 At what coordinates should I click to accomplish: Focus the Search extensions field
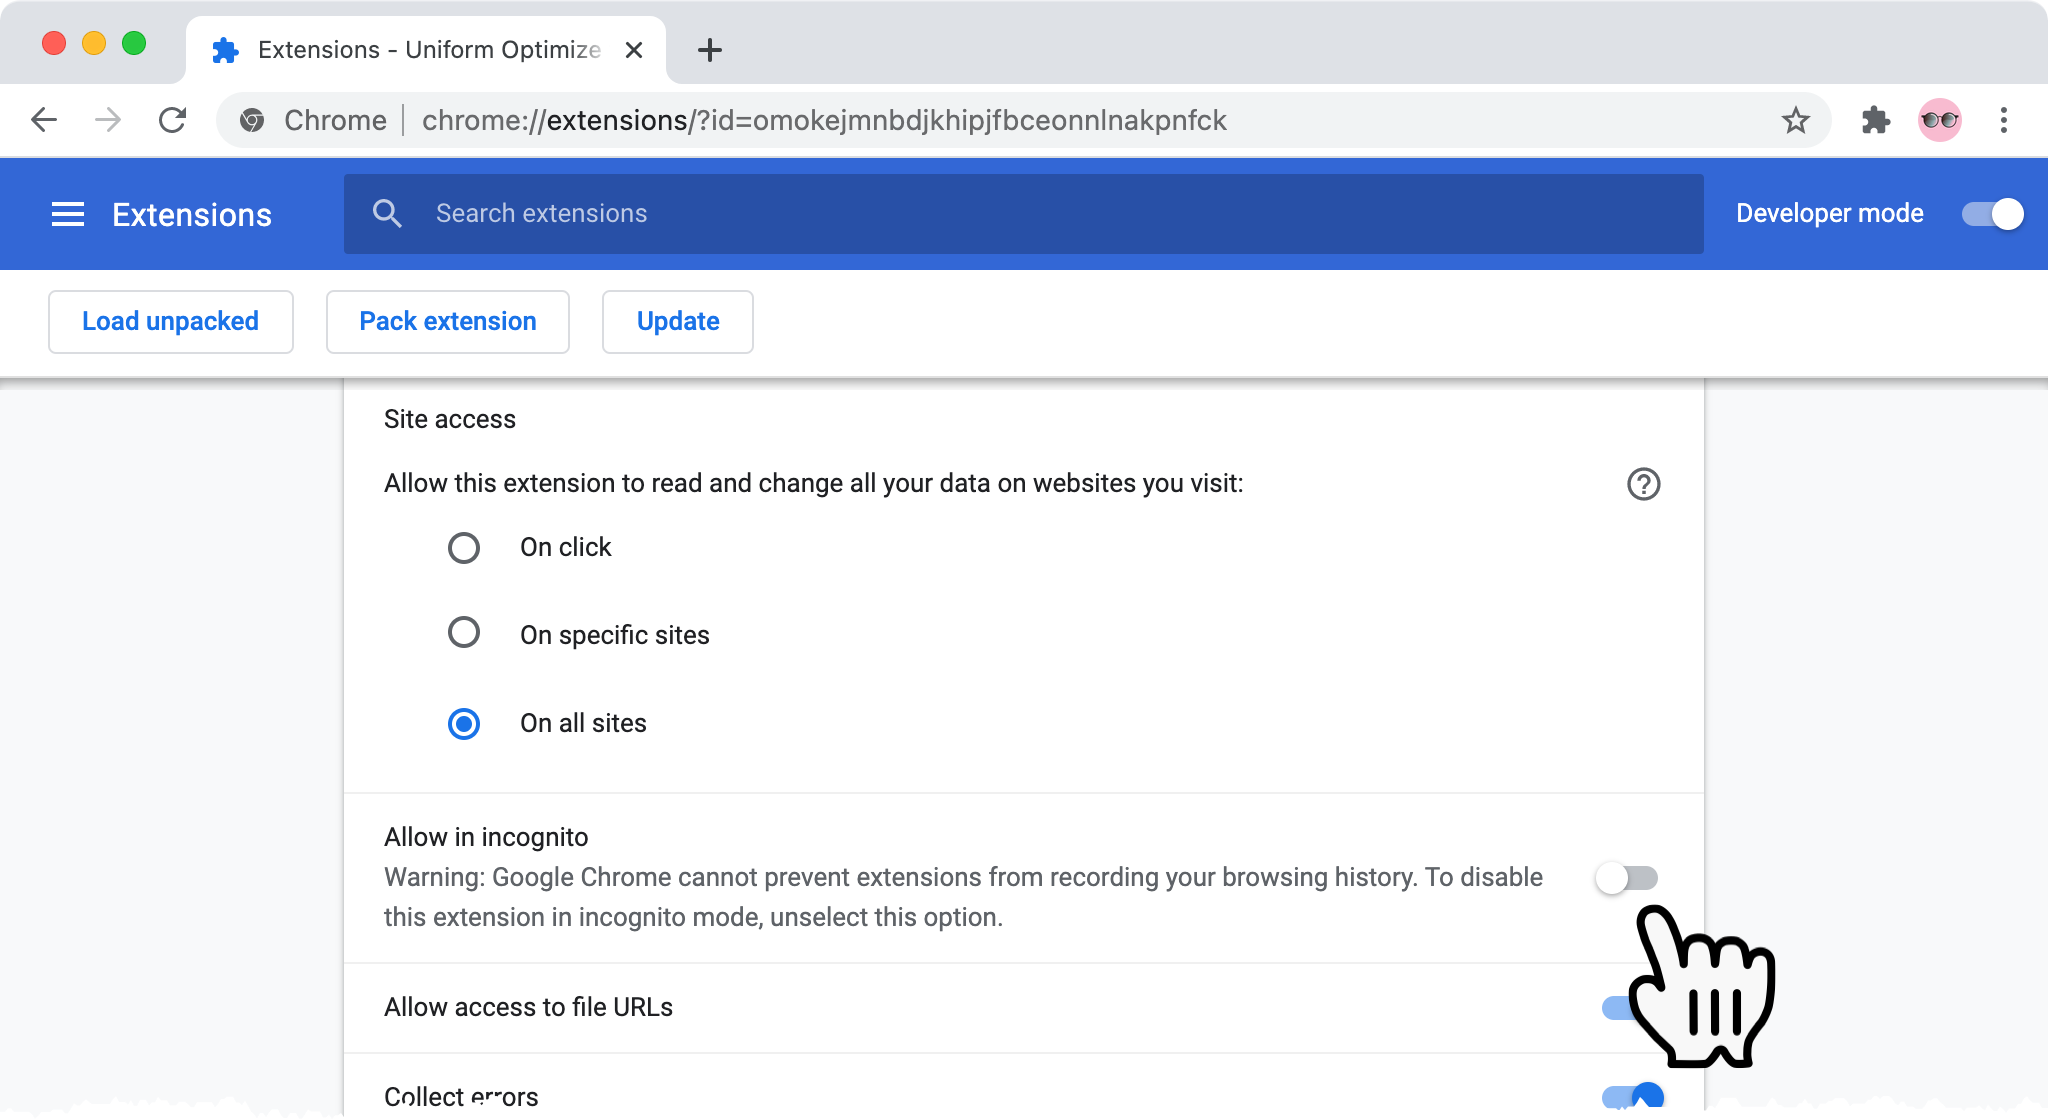pyautogui.click(x=1024, y=214)
